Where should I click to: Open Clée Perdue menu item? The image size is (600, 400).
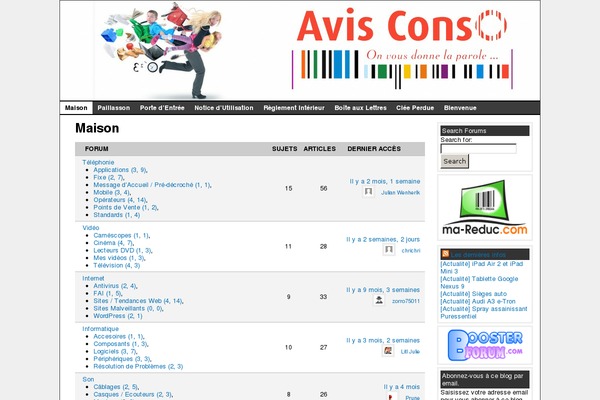415,108
